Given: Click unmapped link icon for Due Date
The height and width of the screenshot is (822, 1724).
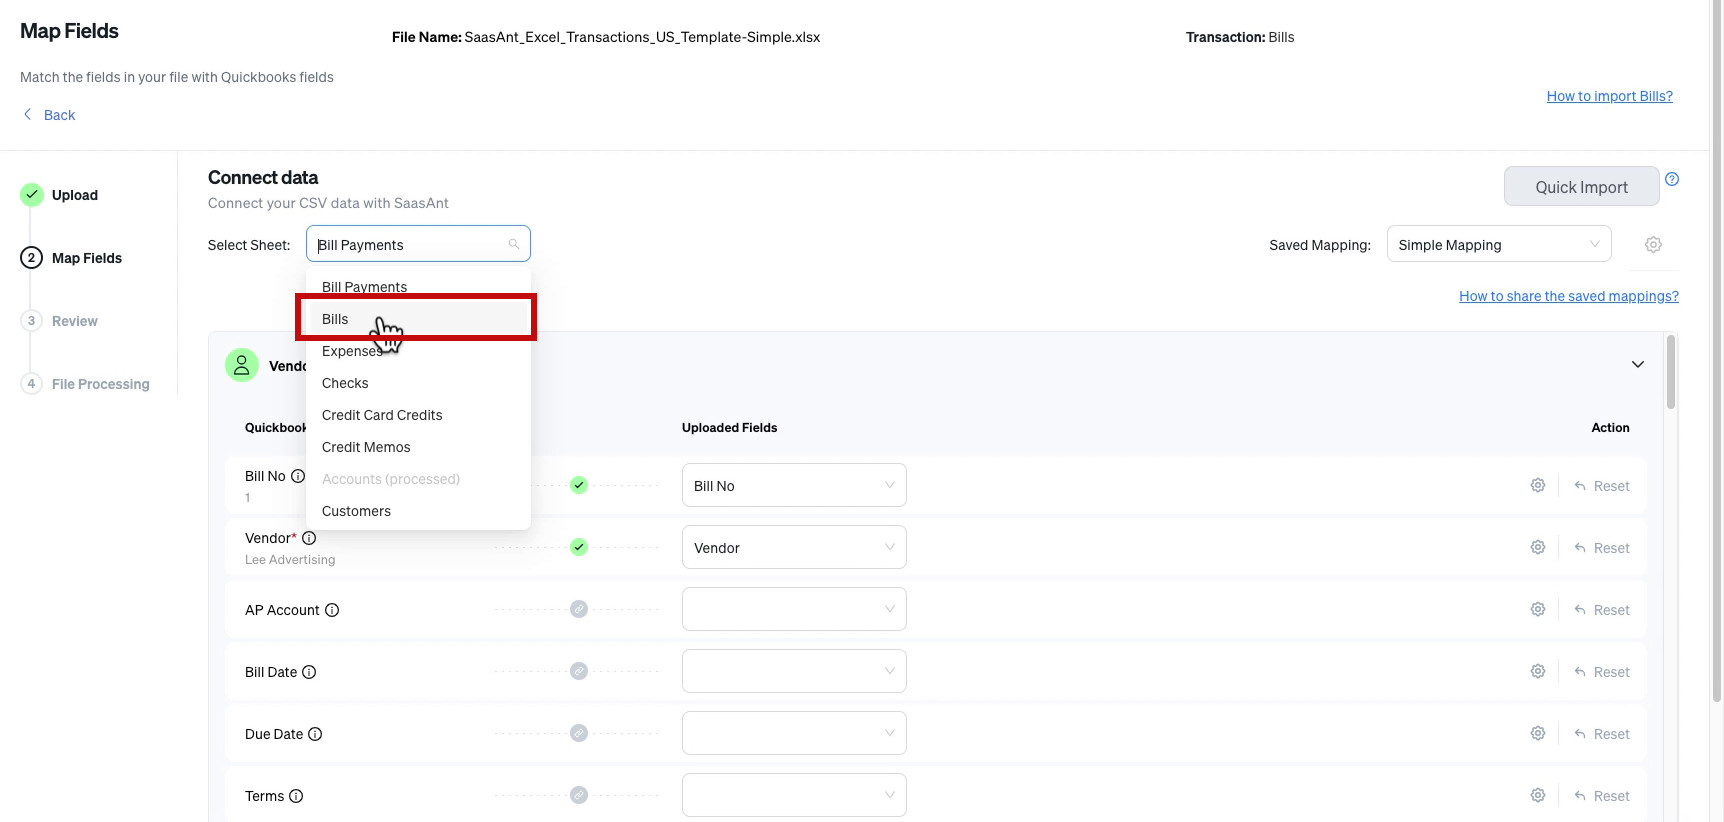Looking at the screenshot, I should (x=579, y=733).
